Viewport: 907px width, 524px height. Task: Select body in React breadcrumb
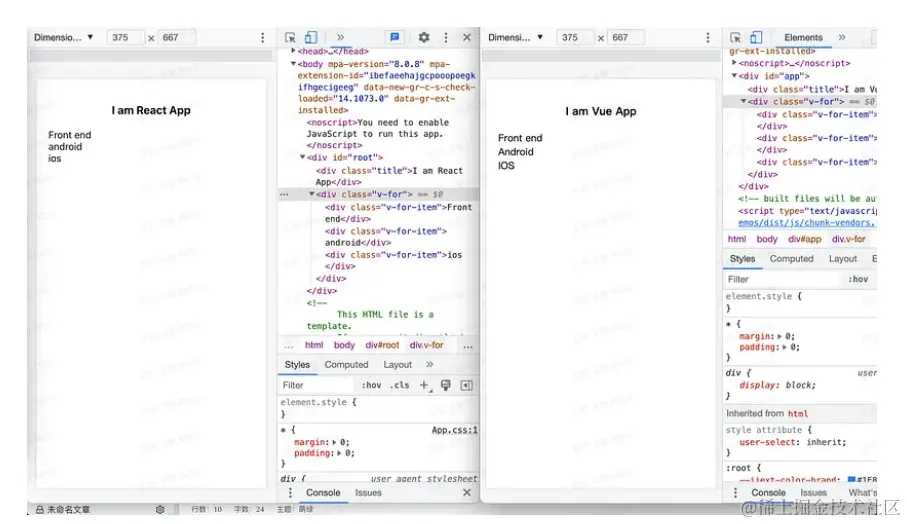[344, 345]
